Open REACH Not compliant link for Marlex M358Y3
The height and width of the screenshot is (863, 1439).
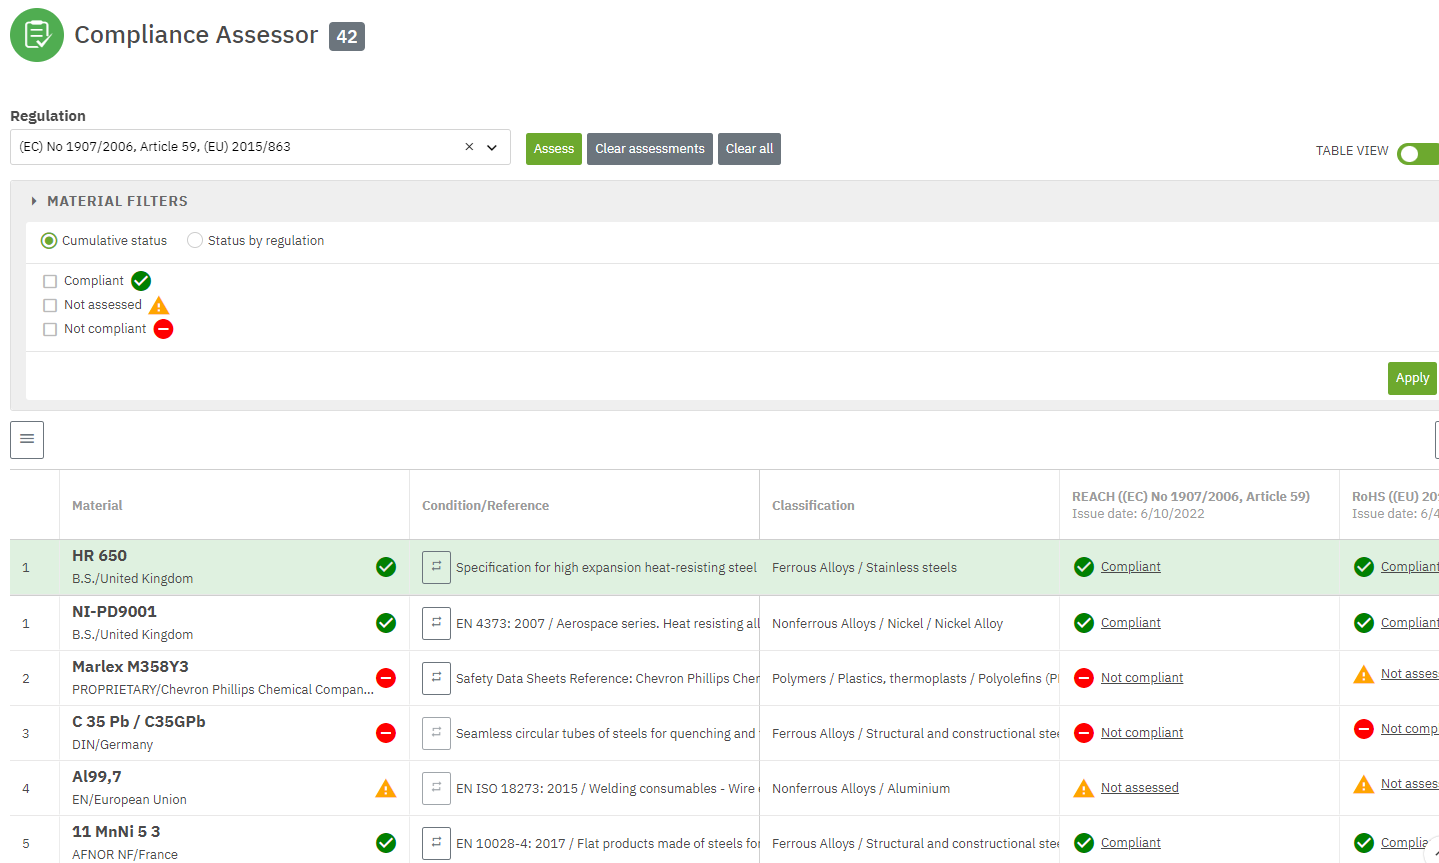tap(1141, 678)
